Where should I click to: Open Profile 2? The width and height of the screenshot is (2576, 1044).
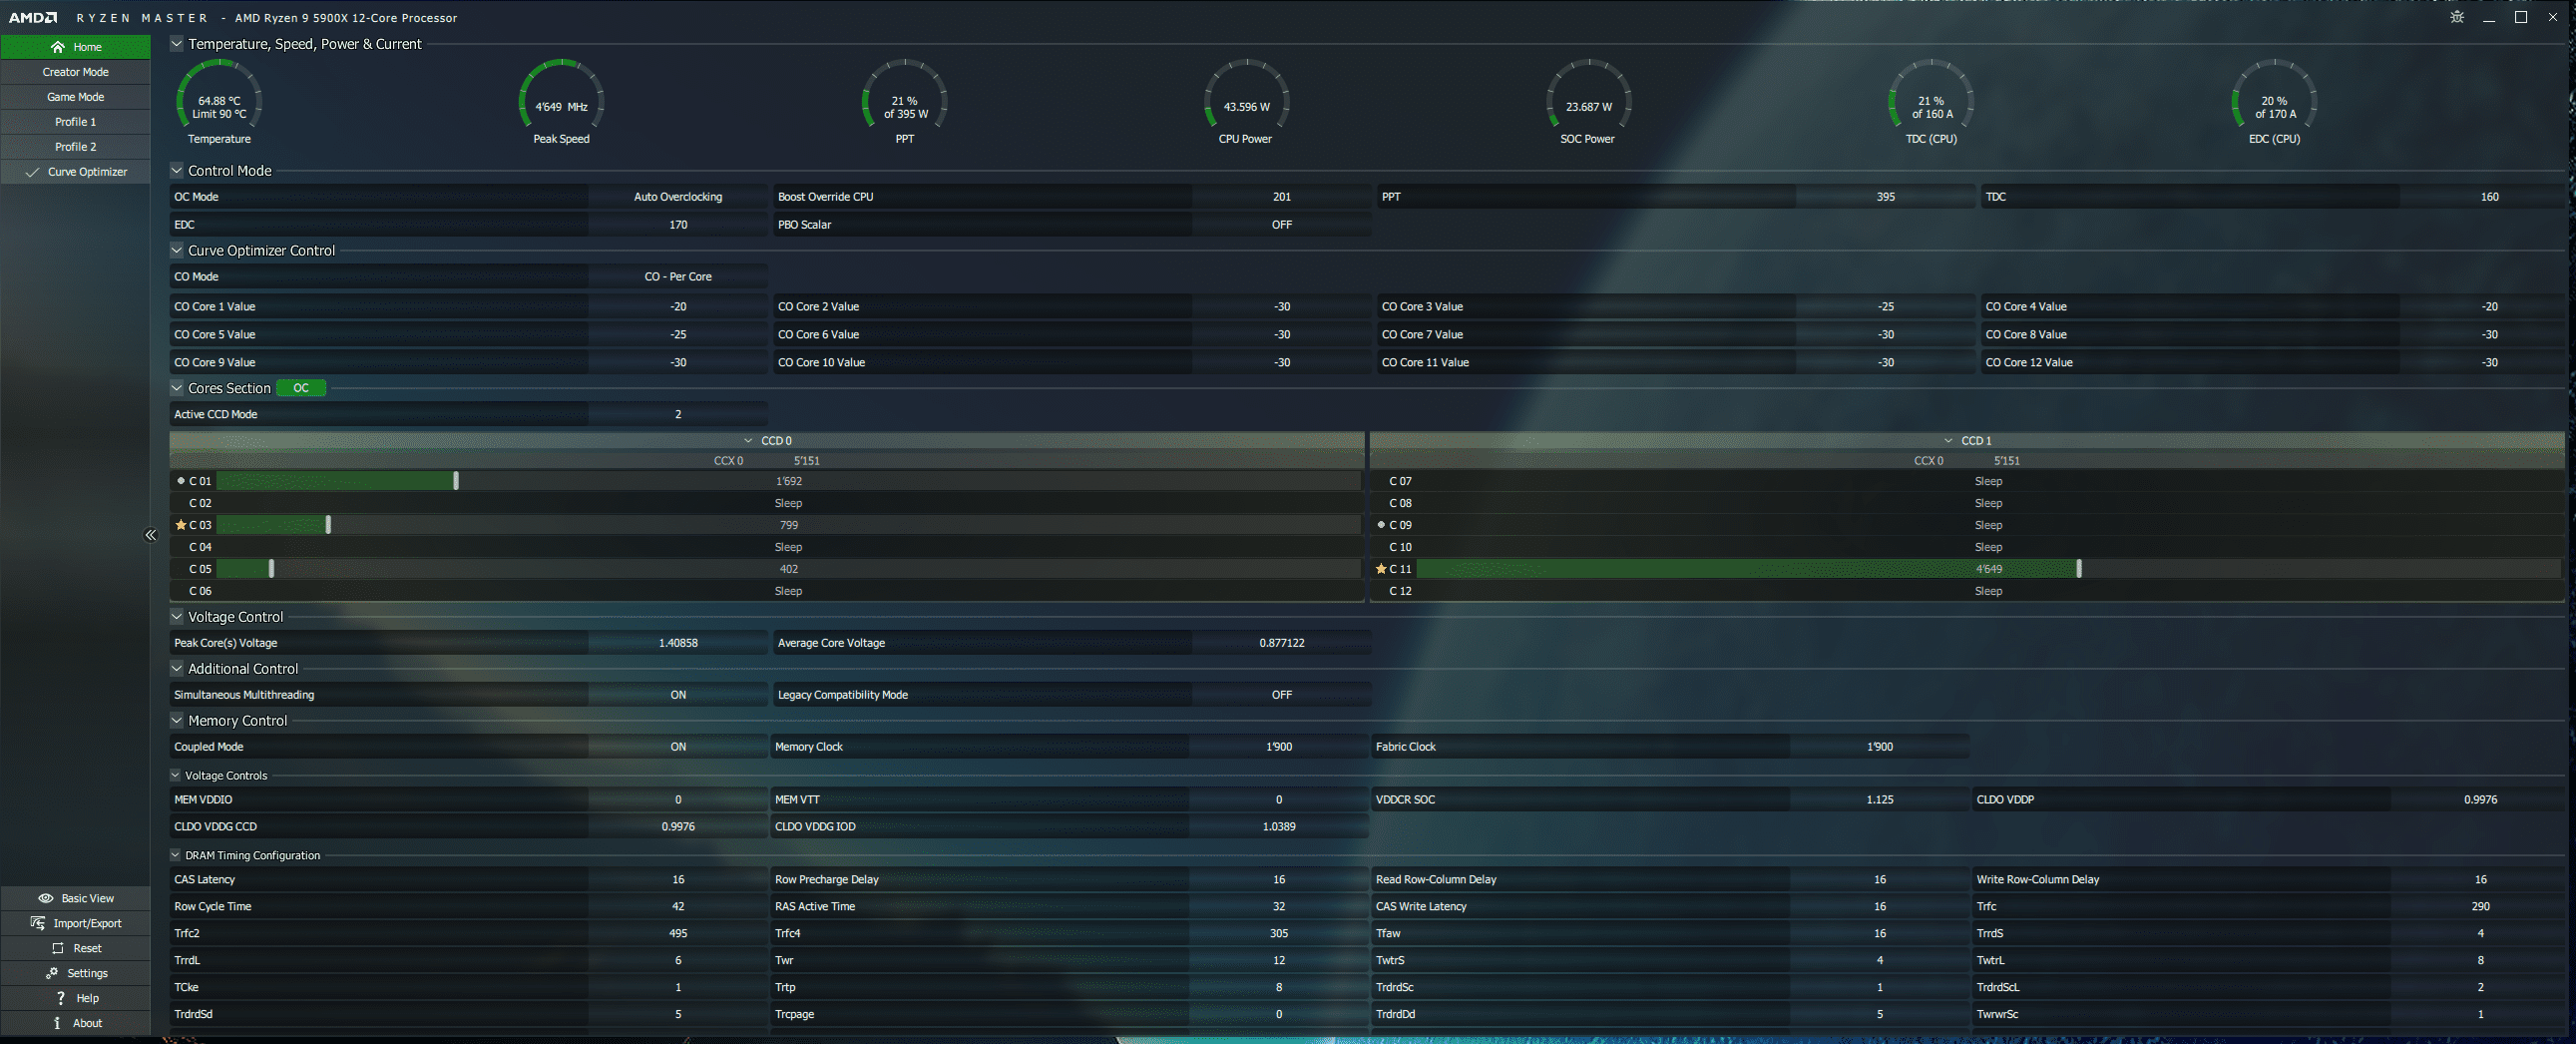[x=76, y=147]
